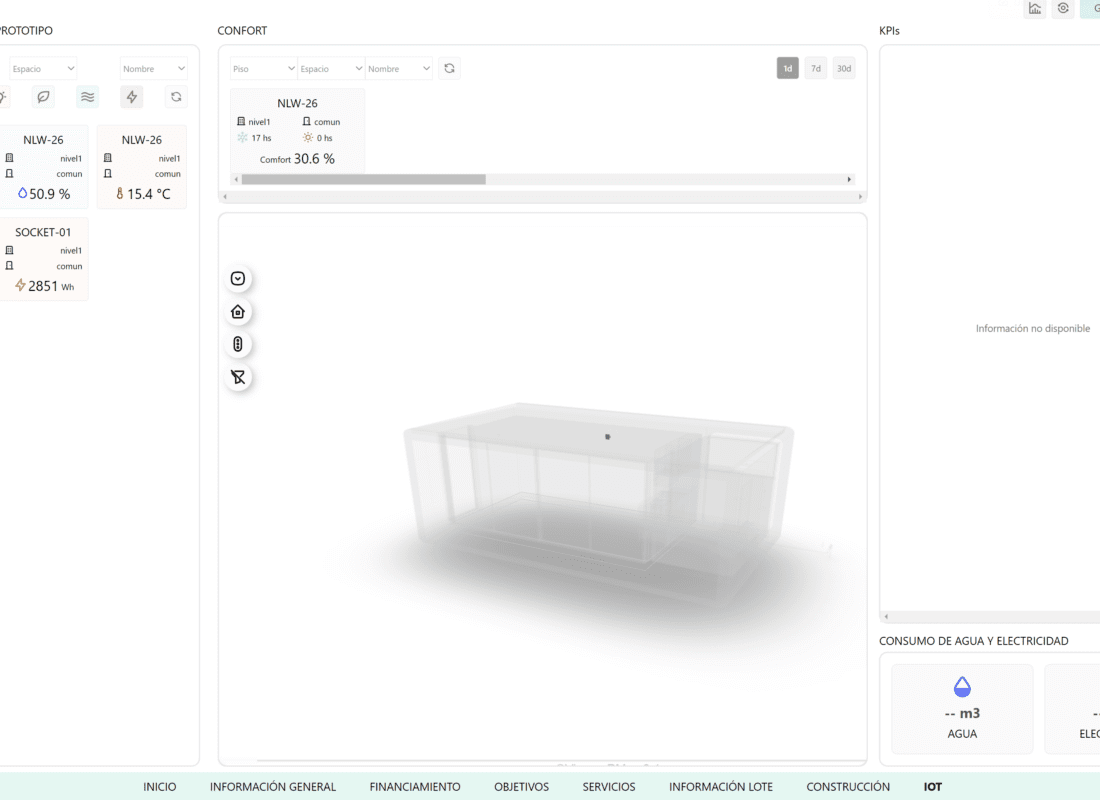Click the home view button in 3D viewer
Screen dimensions: 1100x800
(x=238, y=312)
